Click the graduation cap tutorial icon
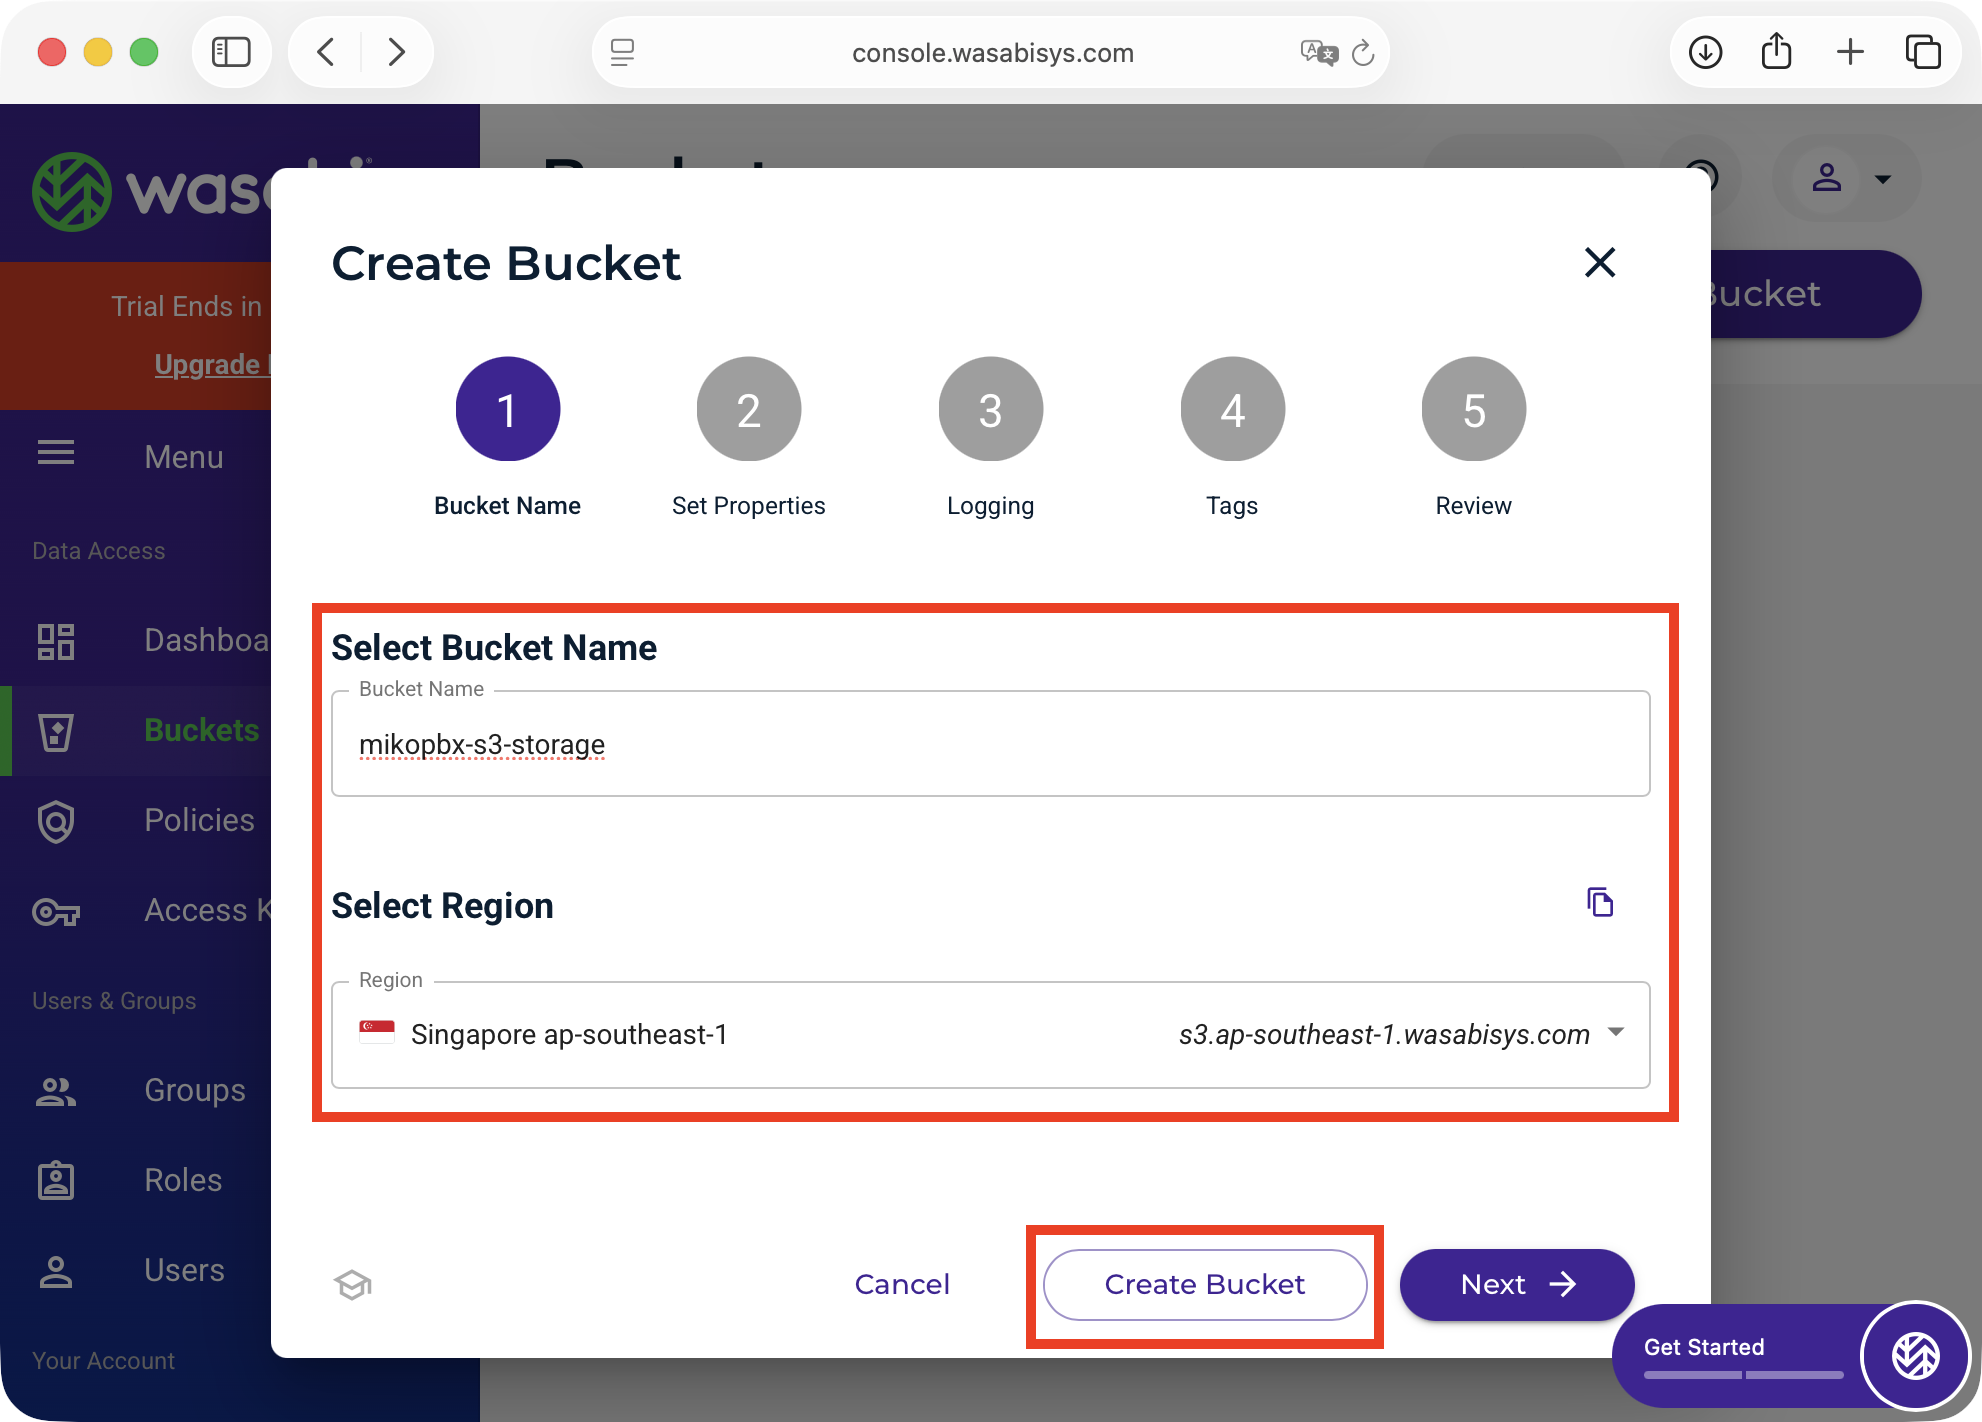1982x1422 pixels. (x=353, y=1285)
